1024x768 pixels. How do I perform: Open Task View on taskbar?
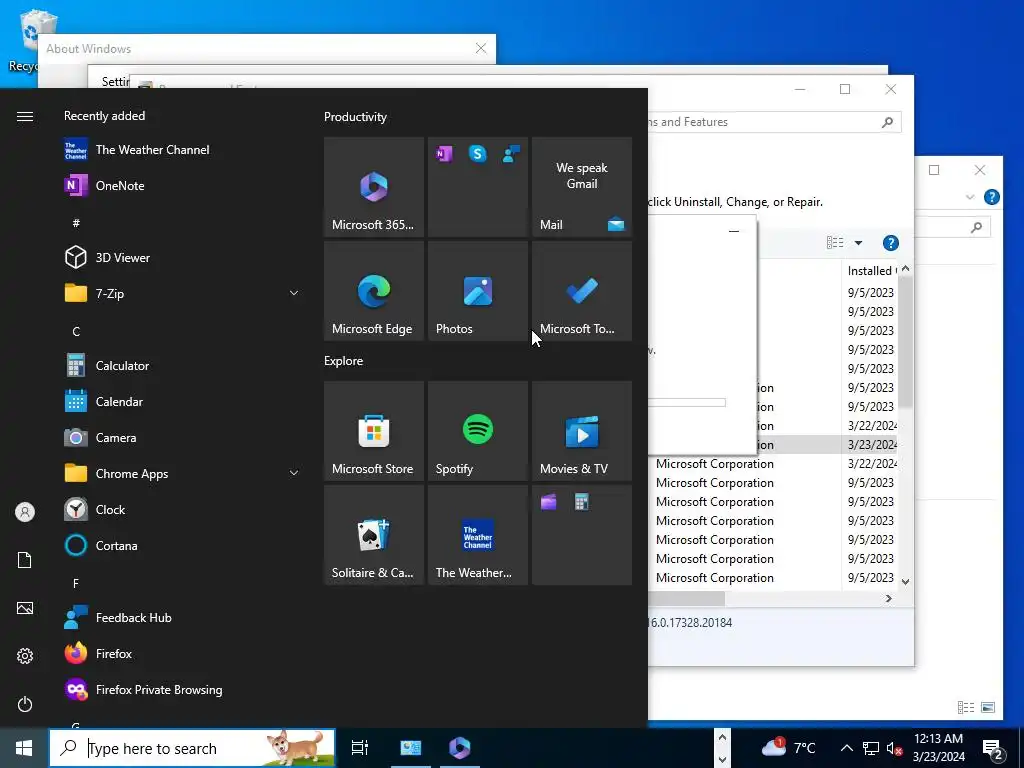tap(359, 748)
